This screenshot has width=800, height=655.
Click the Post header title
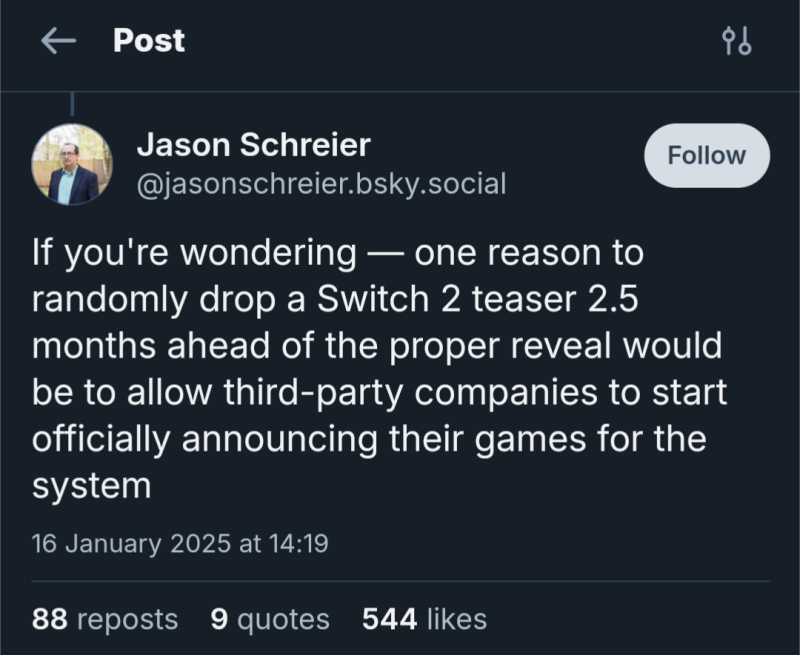pyautogui.click(x=149, y=41)
